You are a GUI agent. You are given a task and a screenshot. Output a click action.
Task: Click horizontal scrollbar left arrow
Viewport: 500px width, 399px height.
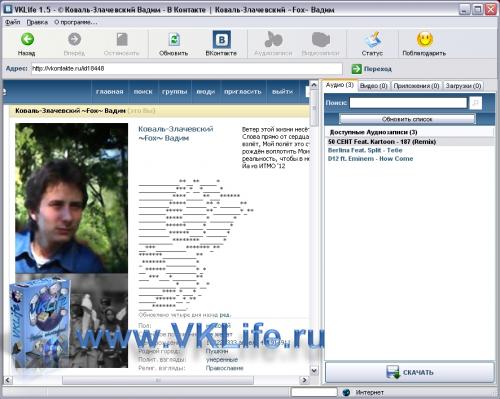pos(8,380)
